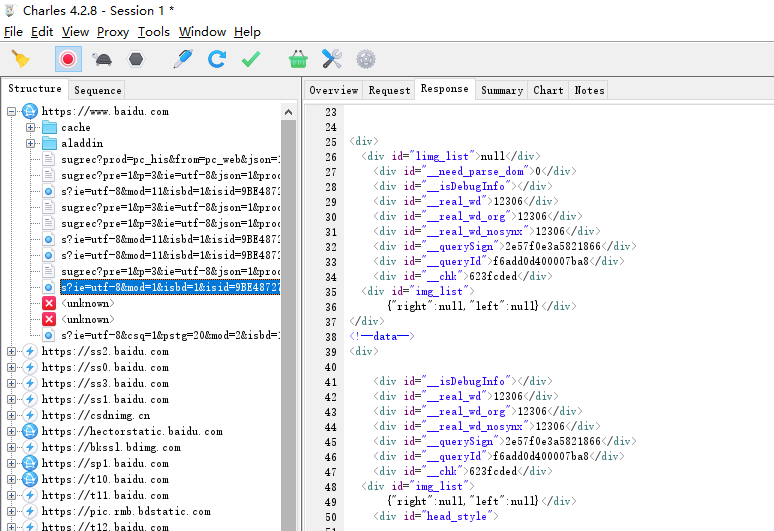Toggle the red Record button
The image size is (774, 531).
click(x=68, y=59)
